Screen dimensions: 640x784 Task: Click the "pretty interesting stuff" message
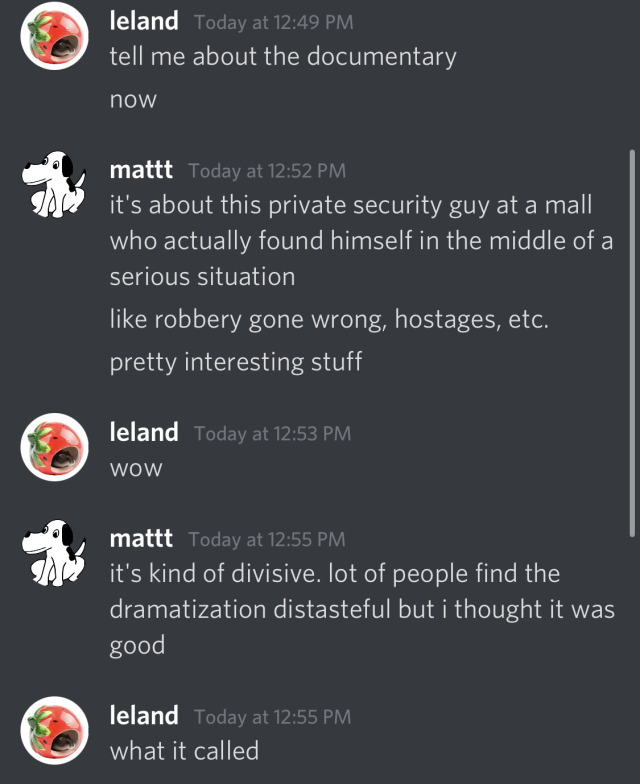coord(236,362)
